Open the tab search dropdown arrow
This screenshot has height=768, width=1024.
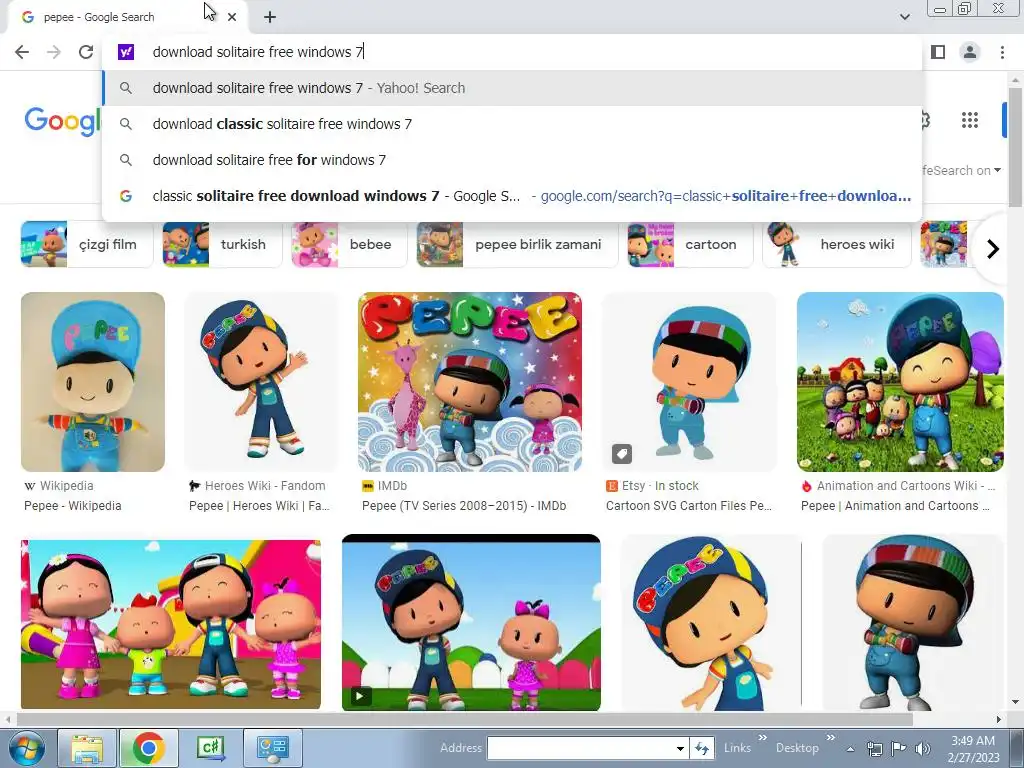point(904,17)
